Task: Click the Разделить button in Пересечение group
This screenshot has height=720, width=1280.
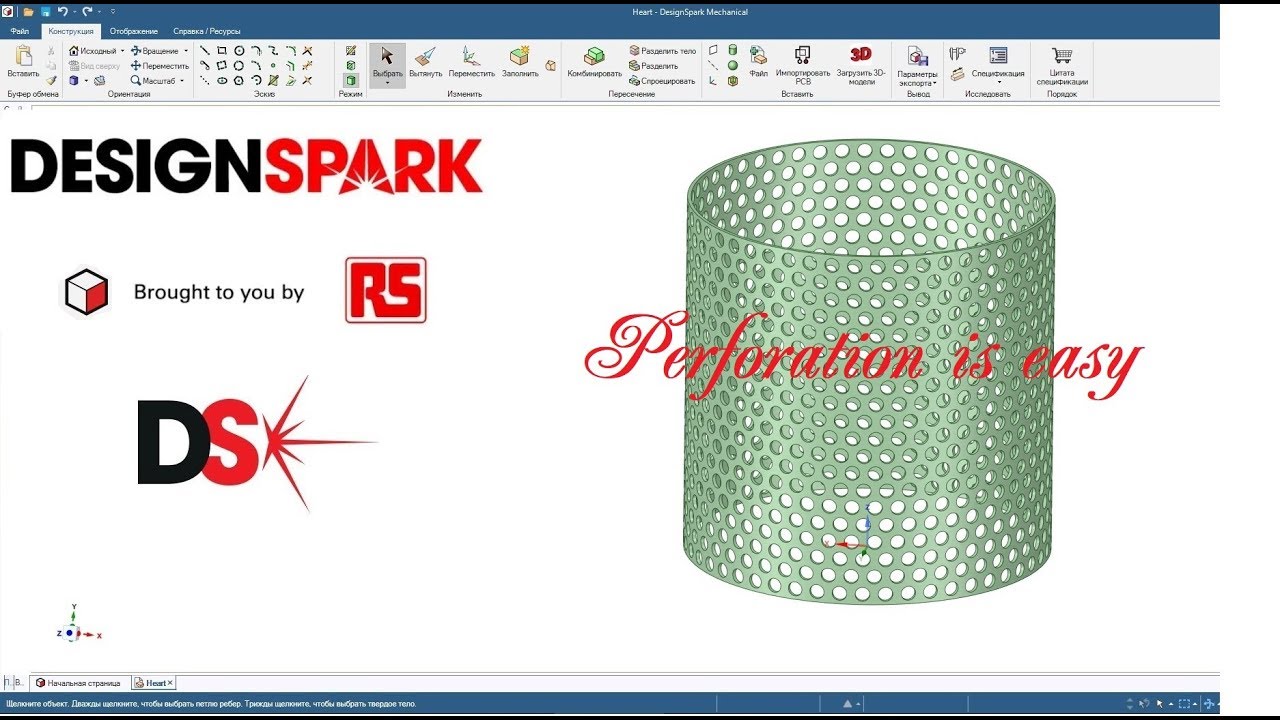Action: [x=654, y=66]
